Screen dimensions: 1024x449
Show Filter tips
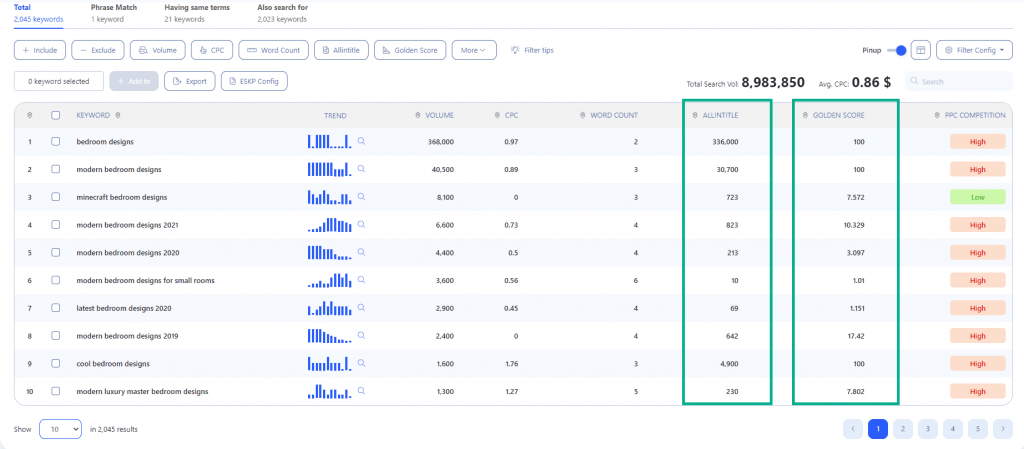532,50
